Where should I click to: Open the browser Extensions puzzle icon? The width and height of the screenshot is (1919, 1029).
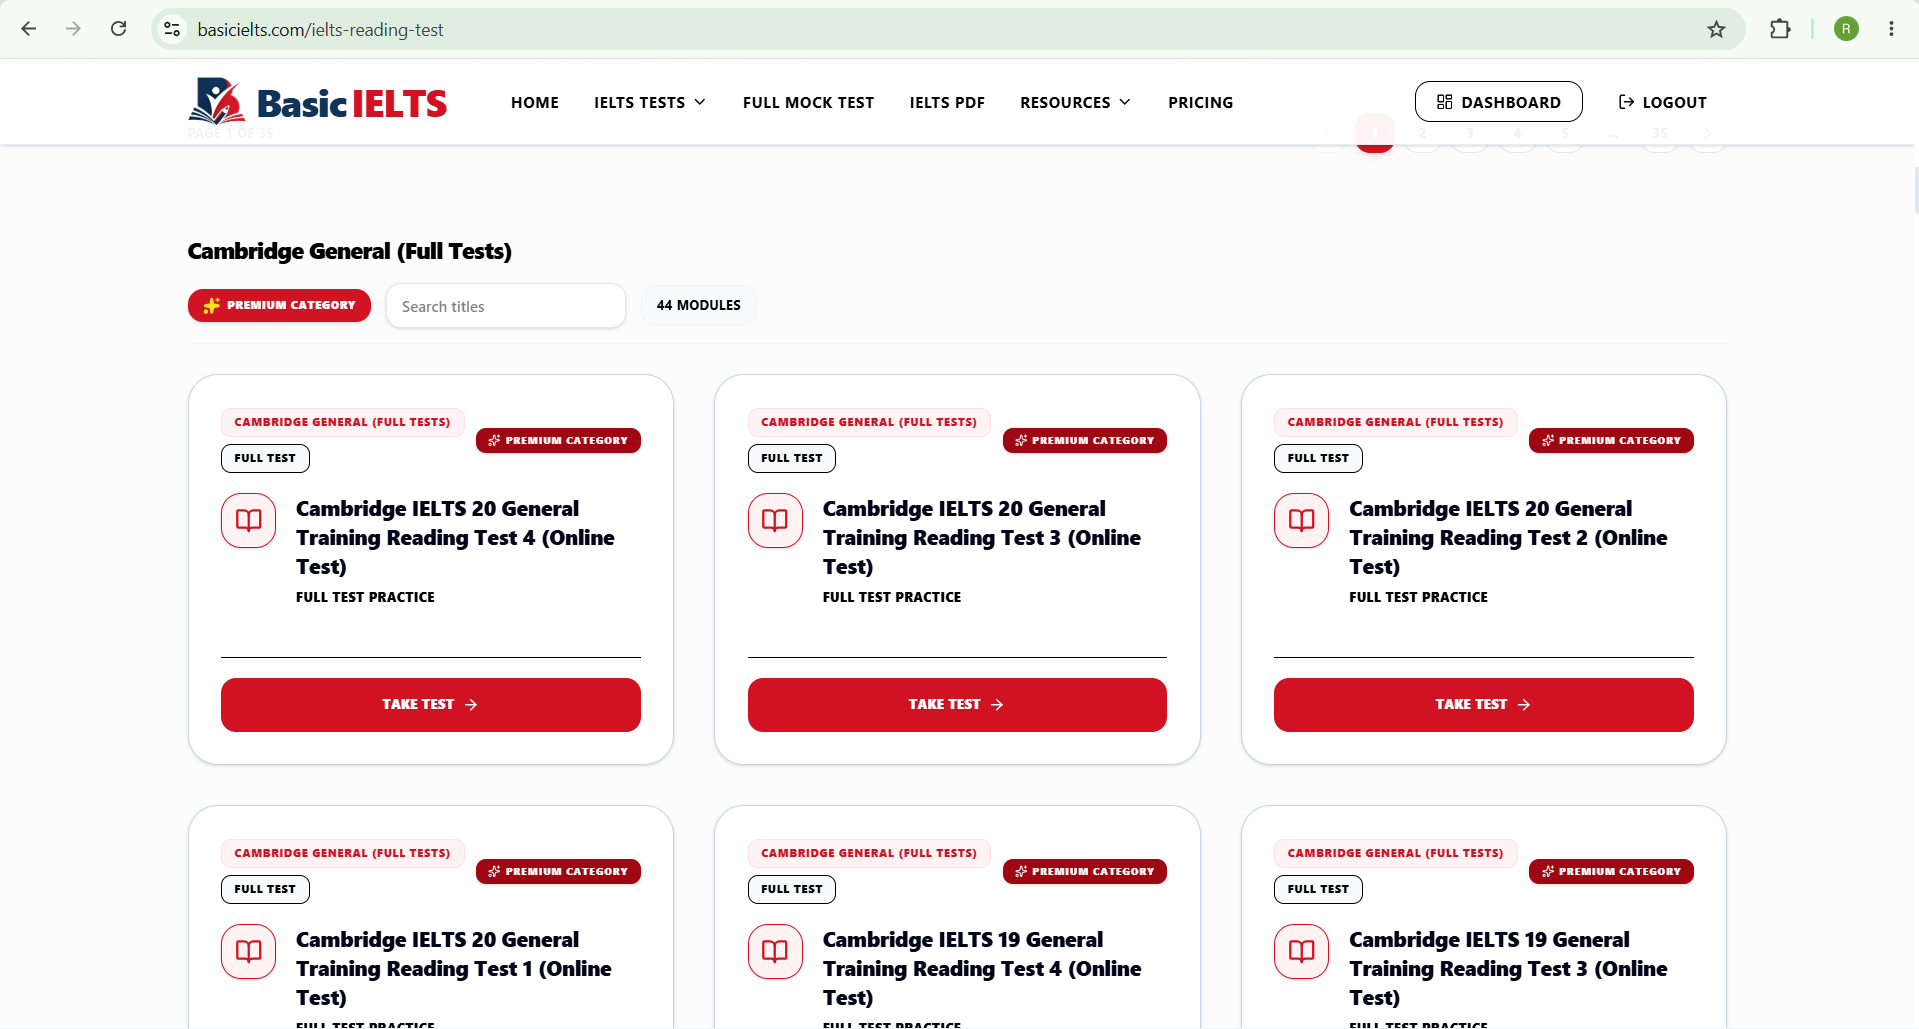1780,29
